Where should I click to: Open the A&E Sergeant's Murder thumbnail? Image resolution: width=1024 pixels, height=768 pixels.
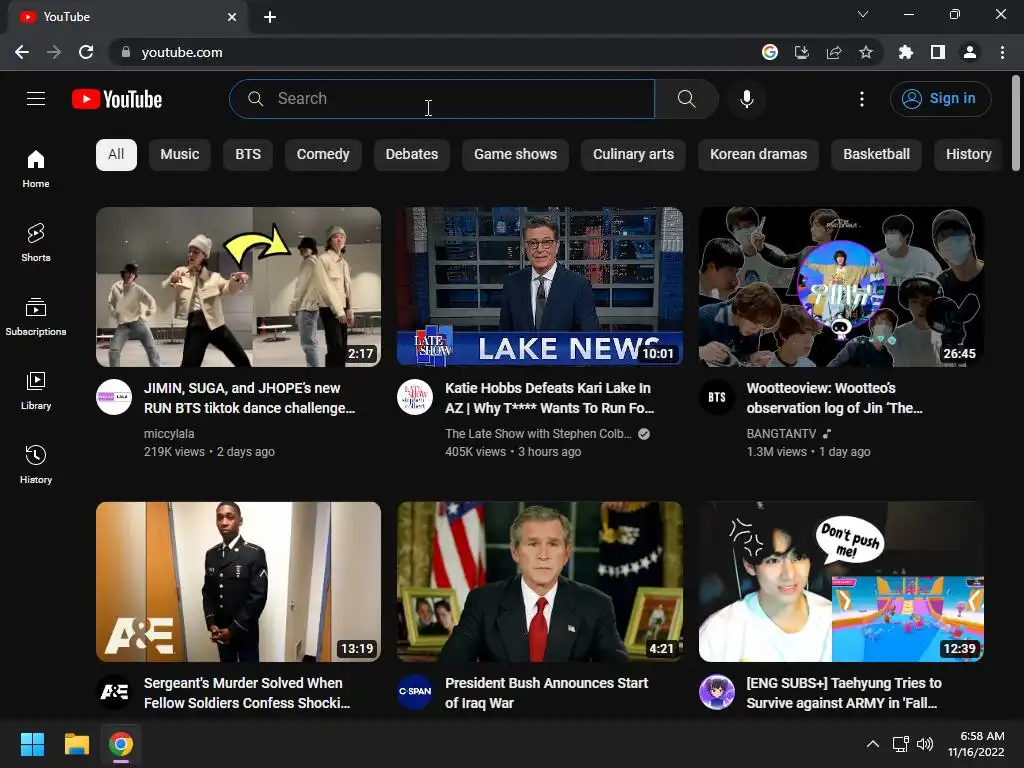point(238,582)
